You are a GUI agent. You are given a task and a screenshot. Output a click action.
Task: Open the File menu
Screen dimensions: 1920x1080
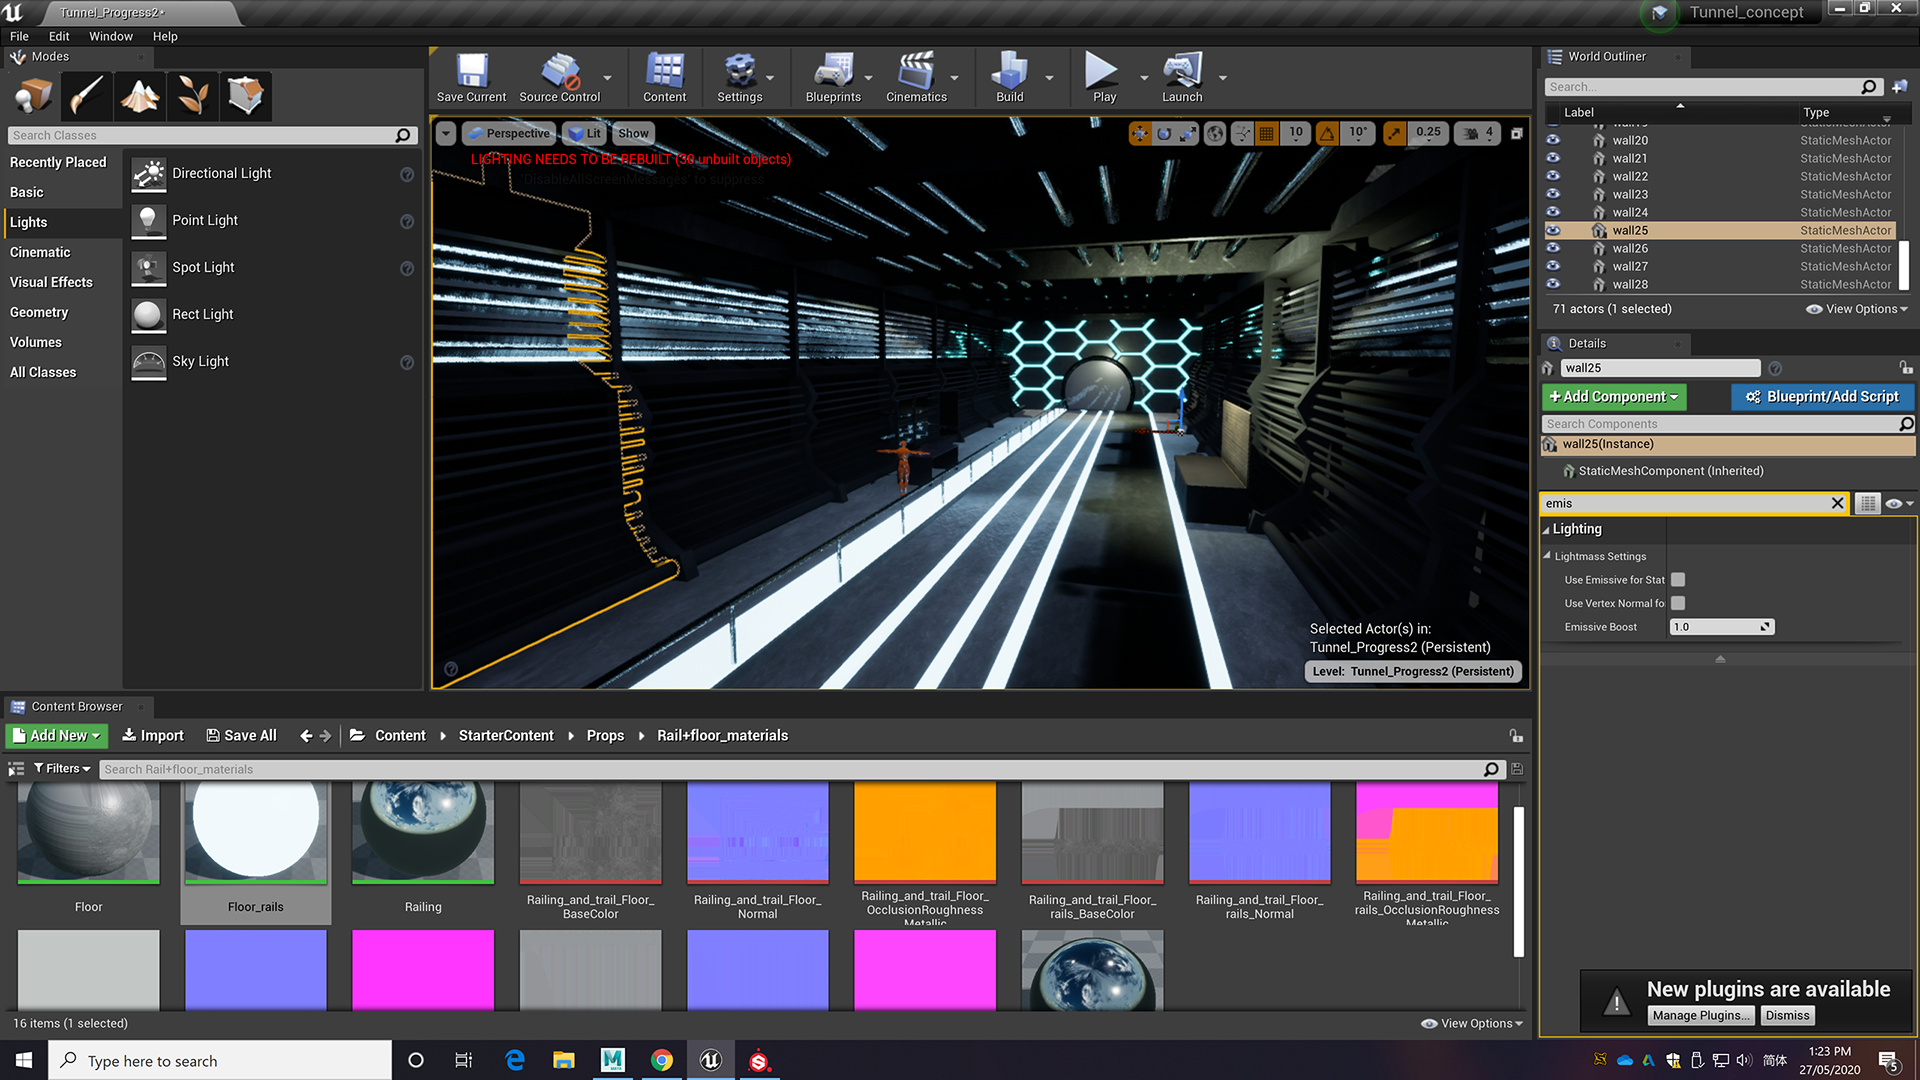coord(19,36)
